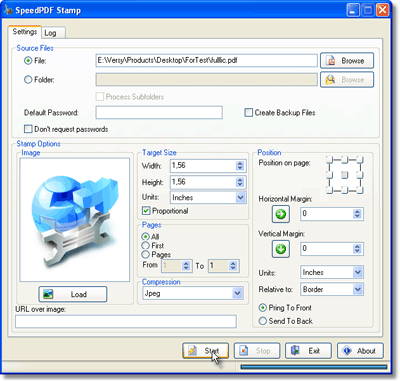Open the Compression Jpeg dropdown
This screenshot has width=400, height=382.
(x=237, y=294)
